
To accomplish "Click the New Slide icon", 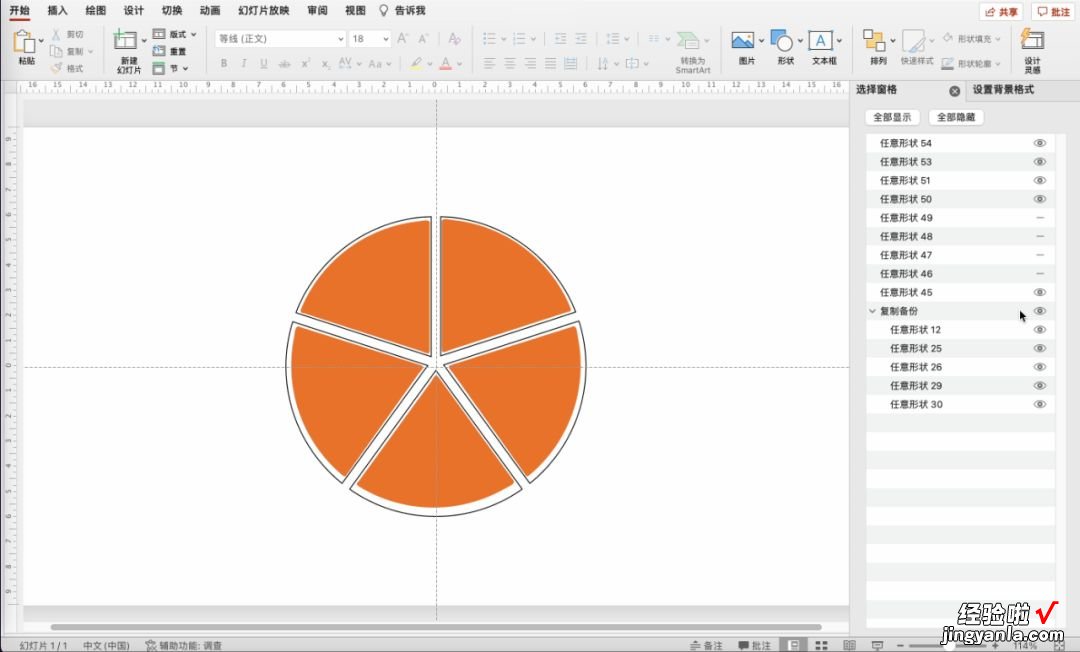I will click(125, 40).
